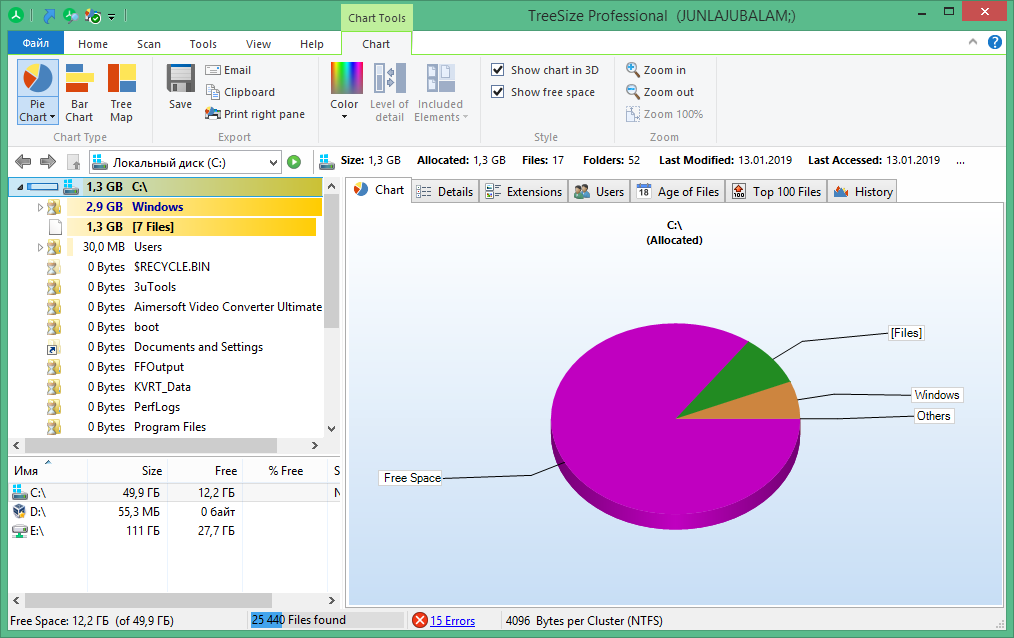The width and height of the screenshot is (1014, 638).
Task: Send the chart by Email
Action: pyautogui.click(x=228, y=70)
